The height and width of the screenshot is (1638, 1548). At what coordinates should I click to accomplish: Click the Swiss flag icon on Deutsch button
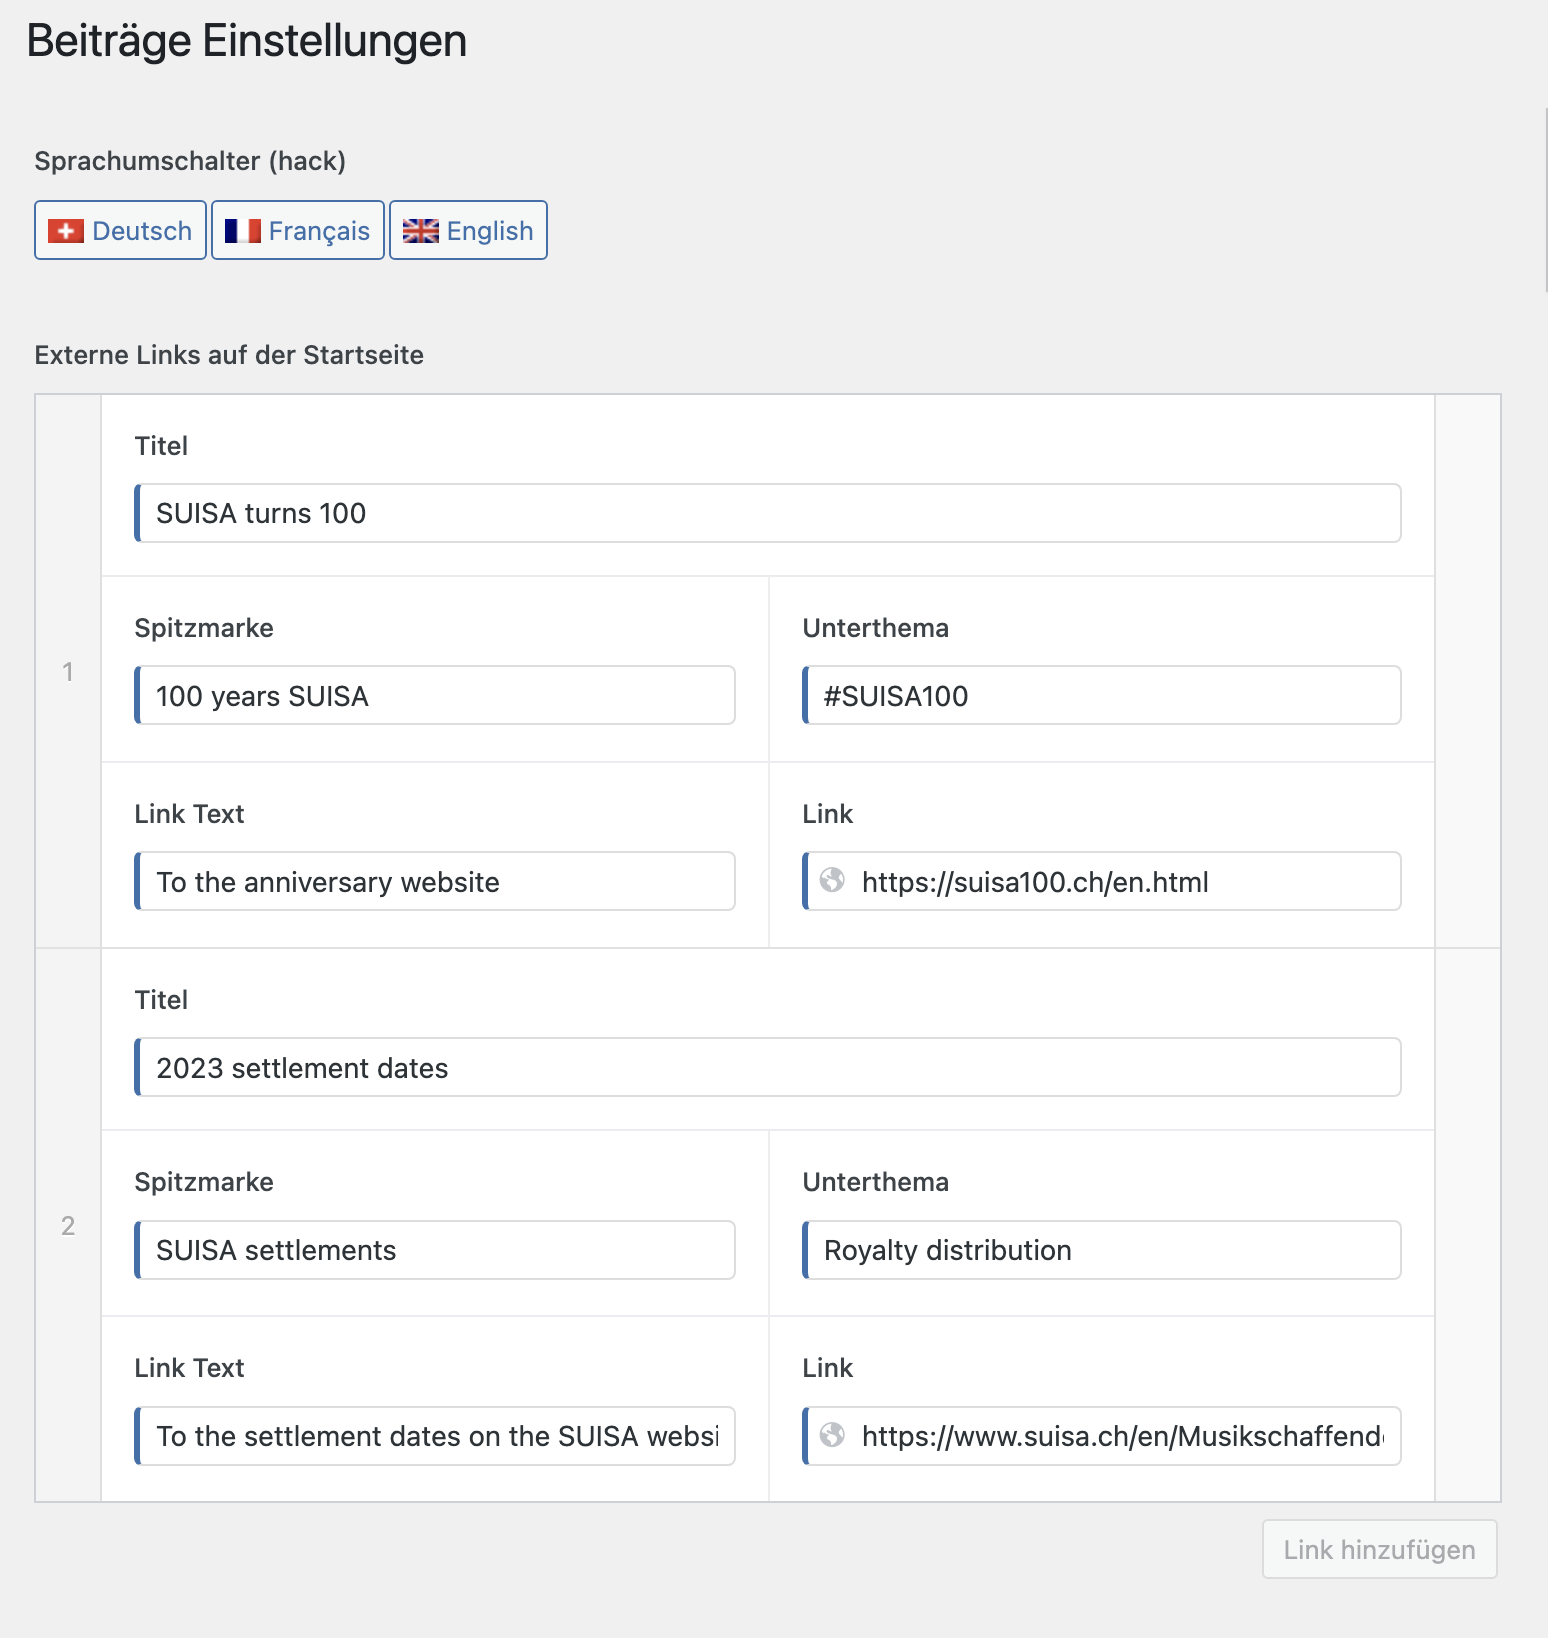tap(64, 230)
